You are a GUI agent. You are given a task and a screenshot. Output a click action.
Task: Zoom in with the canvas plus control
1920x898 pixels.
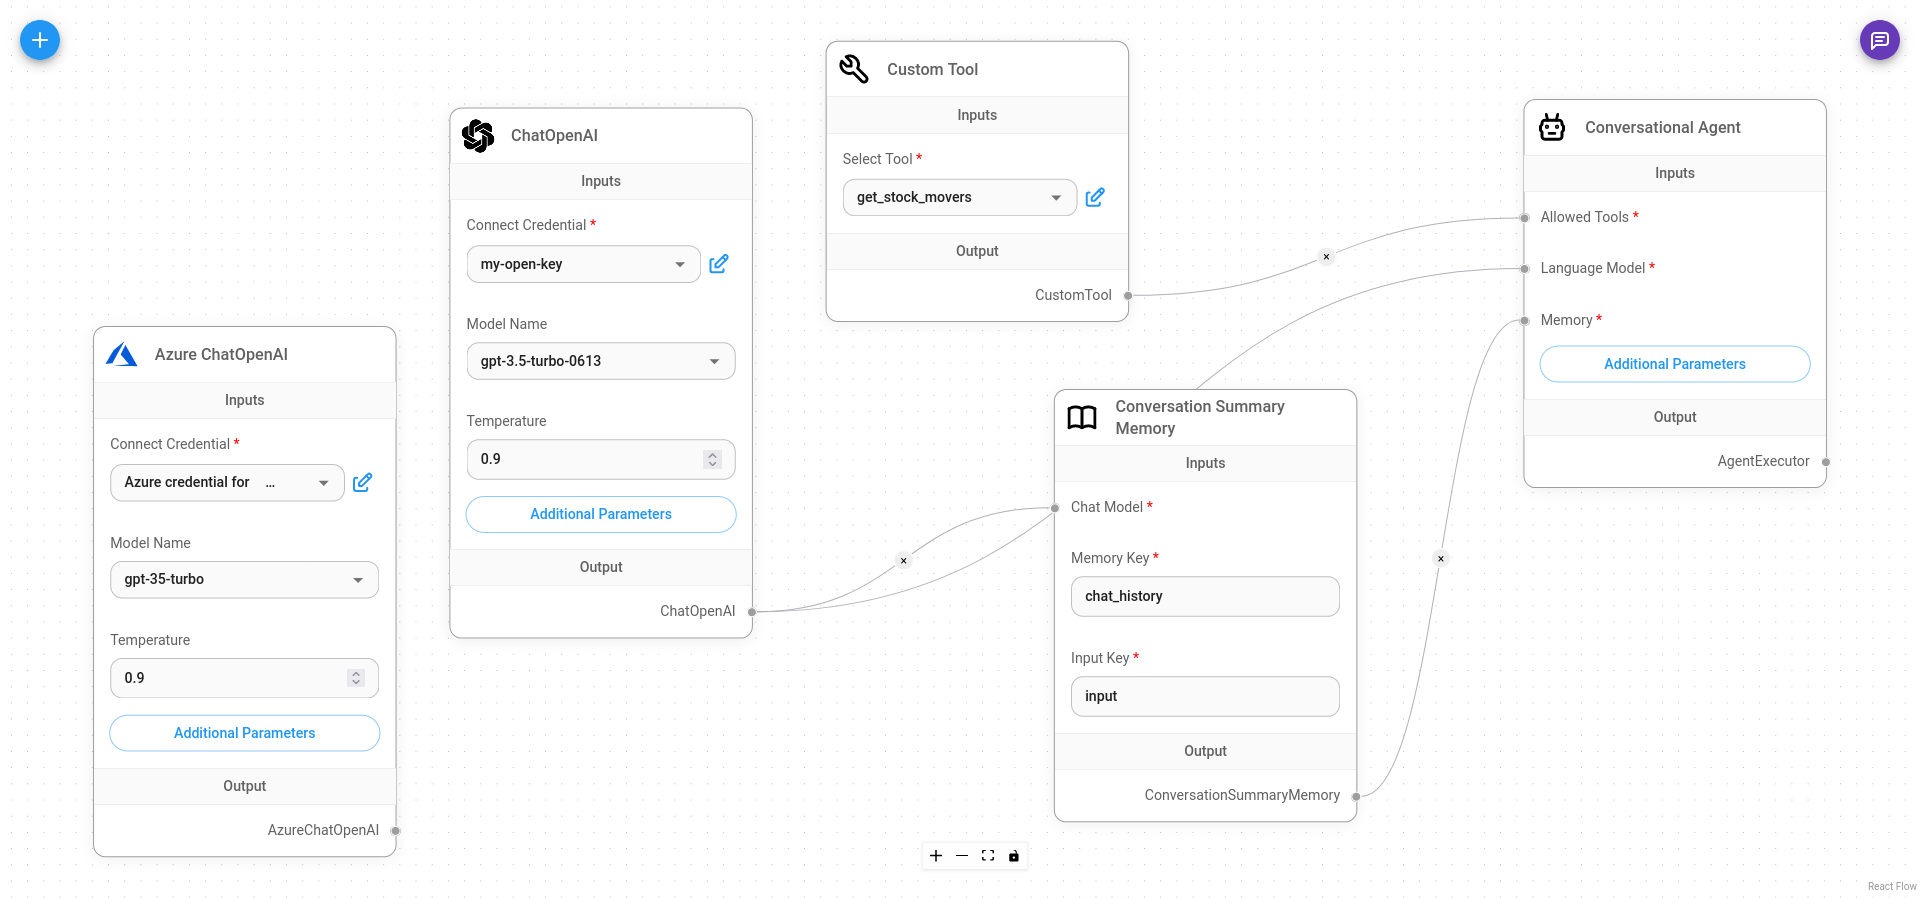[936, 856]
